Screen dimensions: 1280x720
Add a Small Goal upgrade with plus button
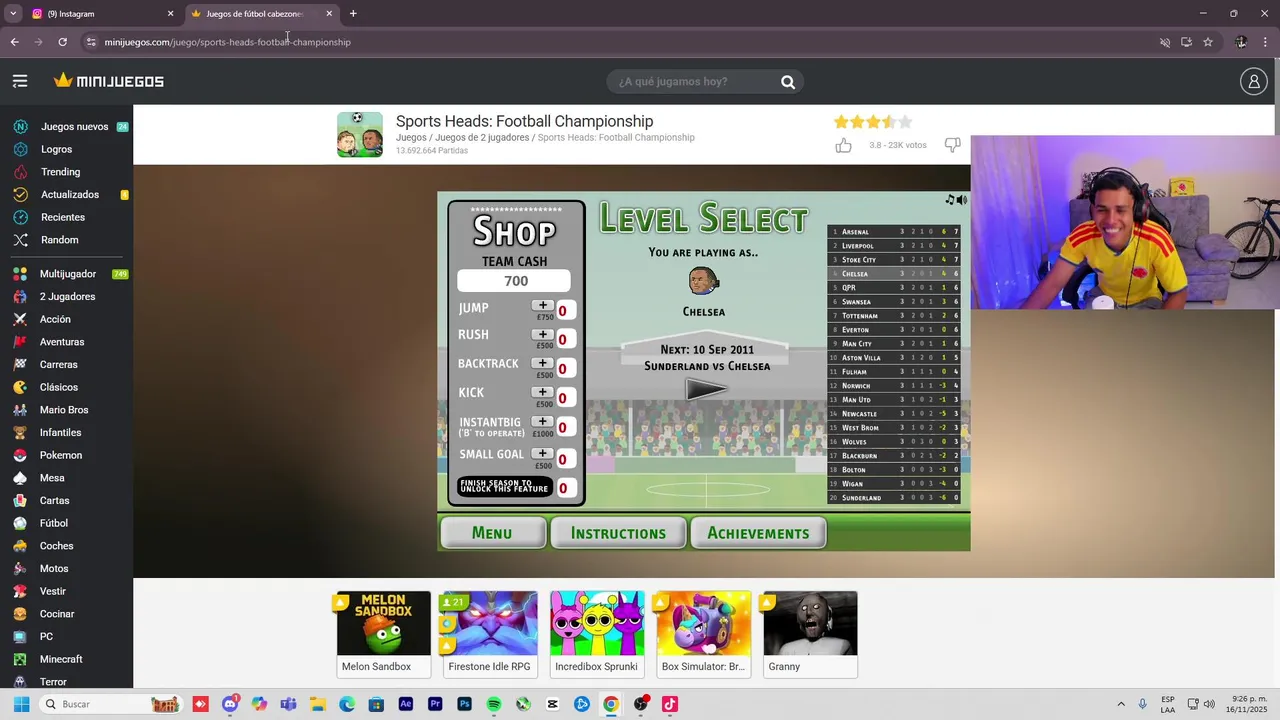[x=543, y=454]
